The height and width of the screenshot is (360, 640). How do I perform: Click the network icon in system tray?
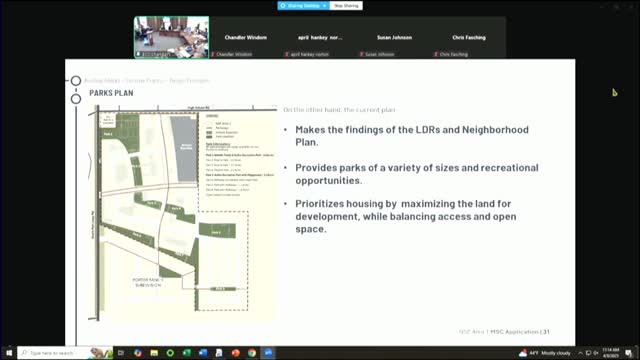[588, 353]
